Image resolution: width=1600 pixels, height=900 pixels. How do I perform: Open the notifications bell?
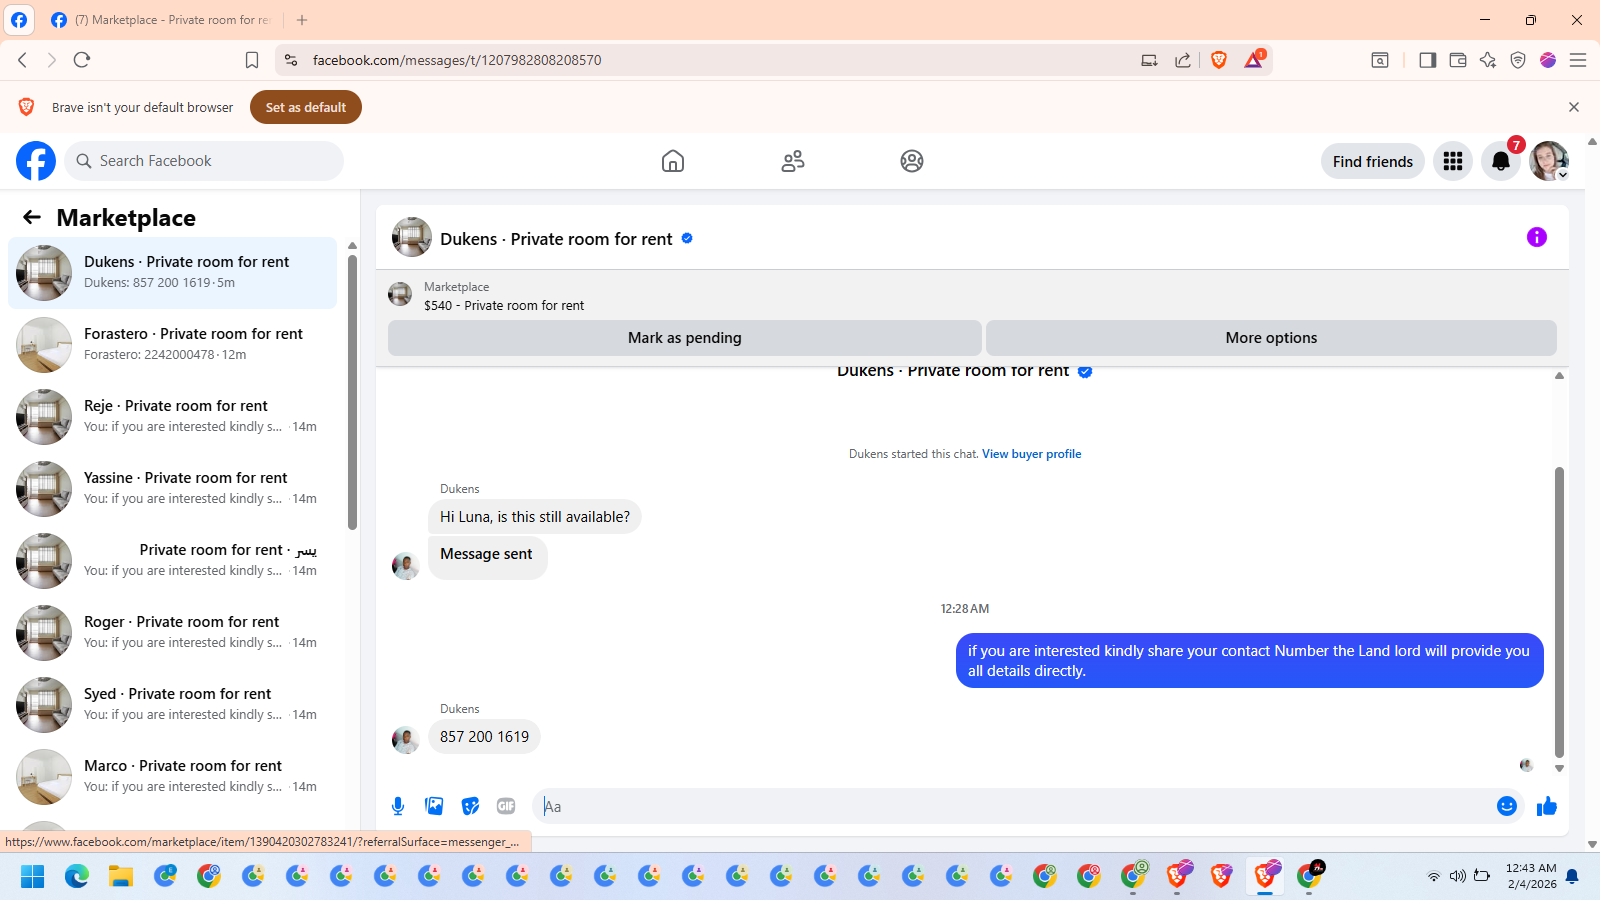[x=1501, y=161]
